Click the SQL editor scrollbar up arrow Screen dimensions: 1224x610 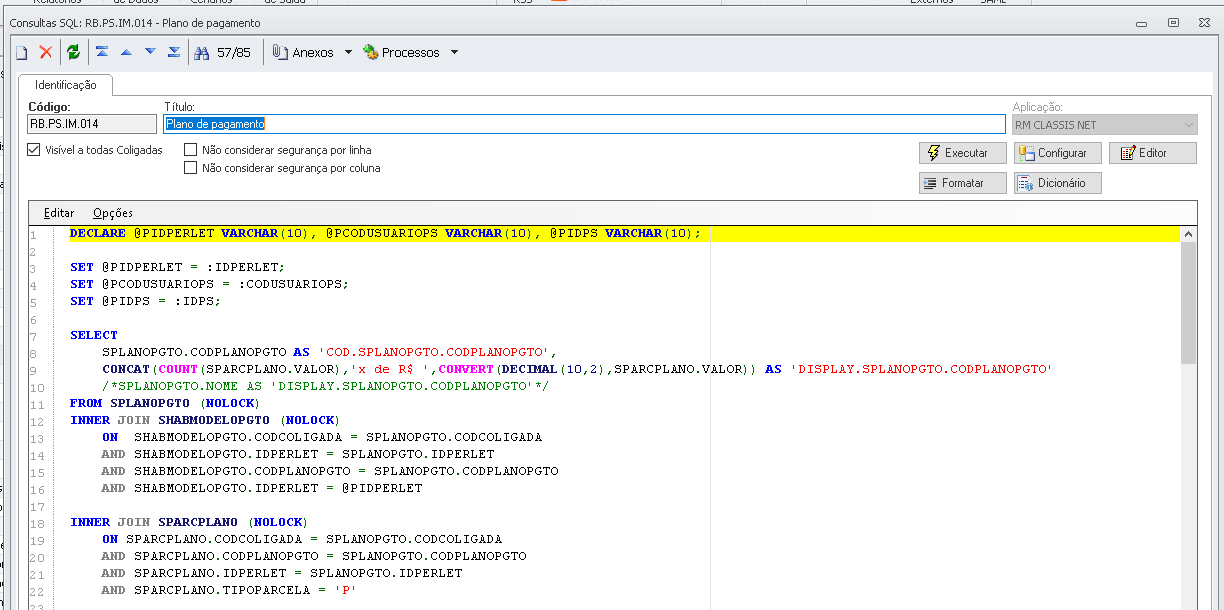coord(1188,234)
